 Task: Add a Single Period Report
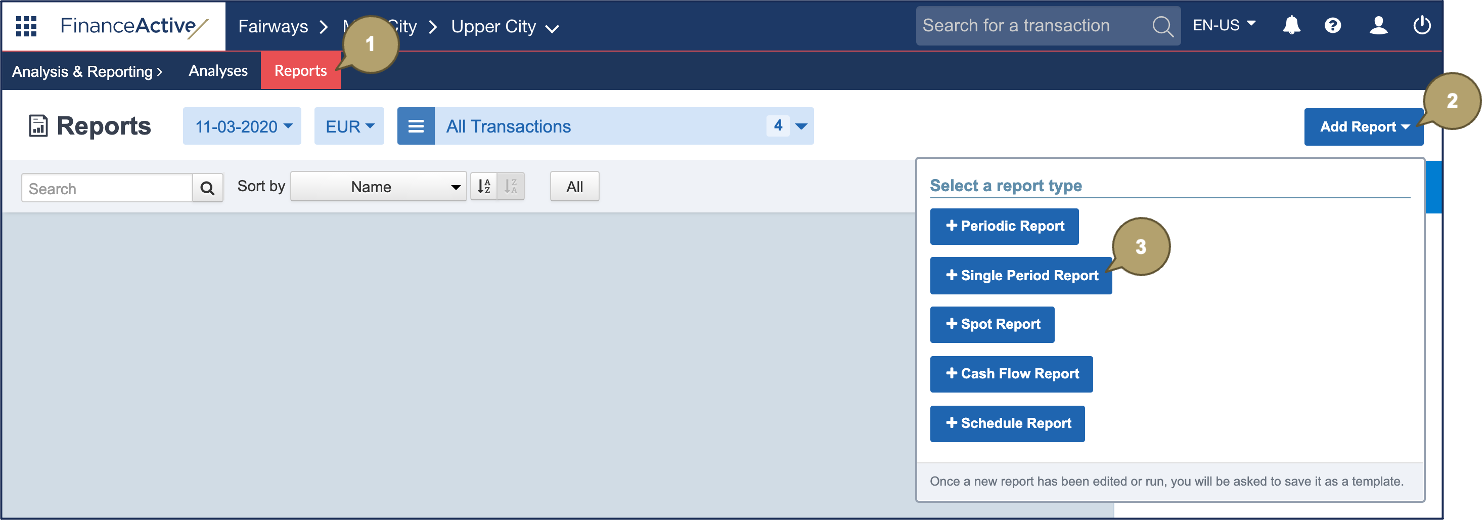tap(1020, 276)
